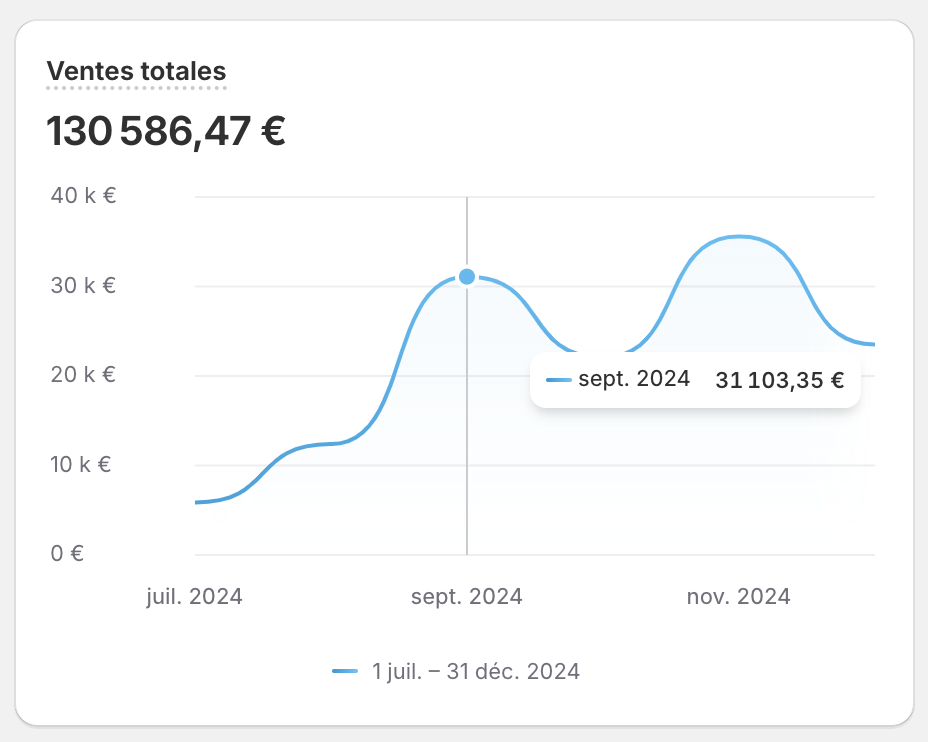Click the curve end at December
928x742 pixels.
click(872, 344)
